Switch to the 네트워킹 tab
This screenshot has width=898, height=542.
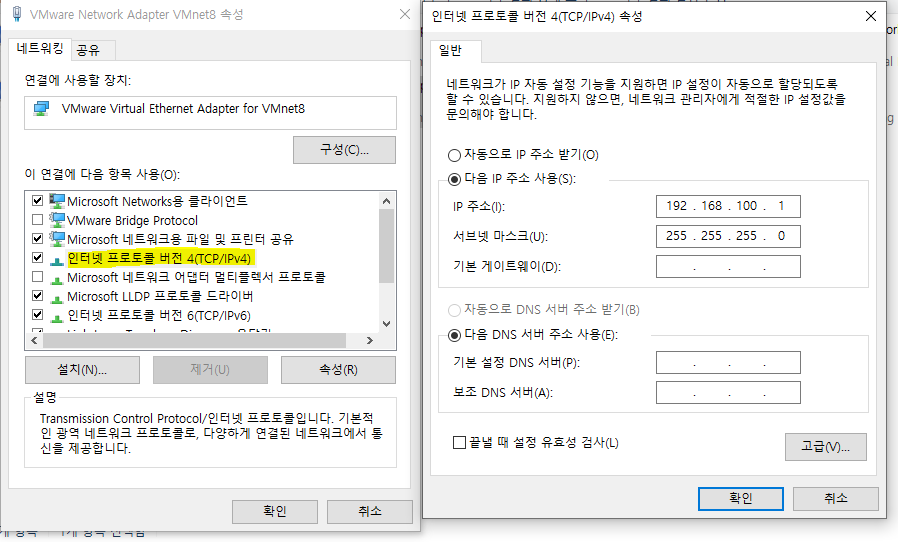coord(40,49)
